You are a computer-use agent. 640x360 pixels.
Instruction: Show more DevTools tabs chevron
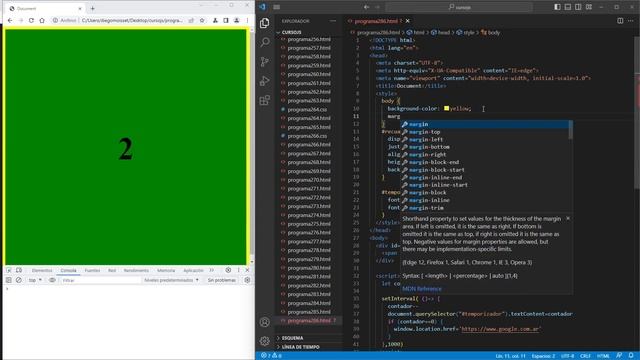click(x=211, y=270)
